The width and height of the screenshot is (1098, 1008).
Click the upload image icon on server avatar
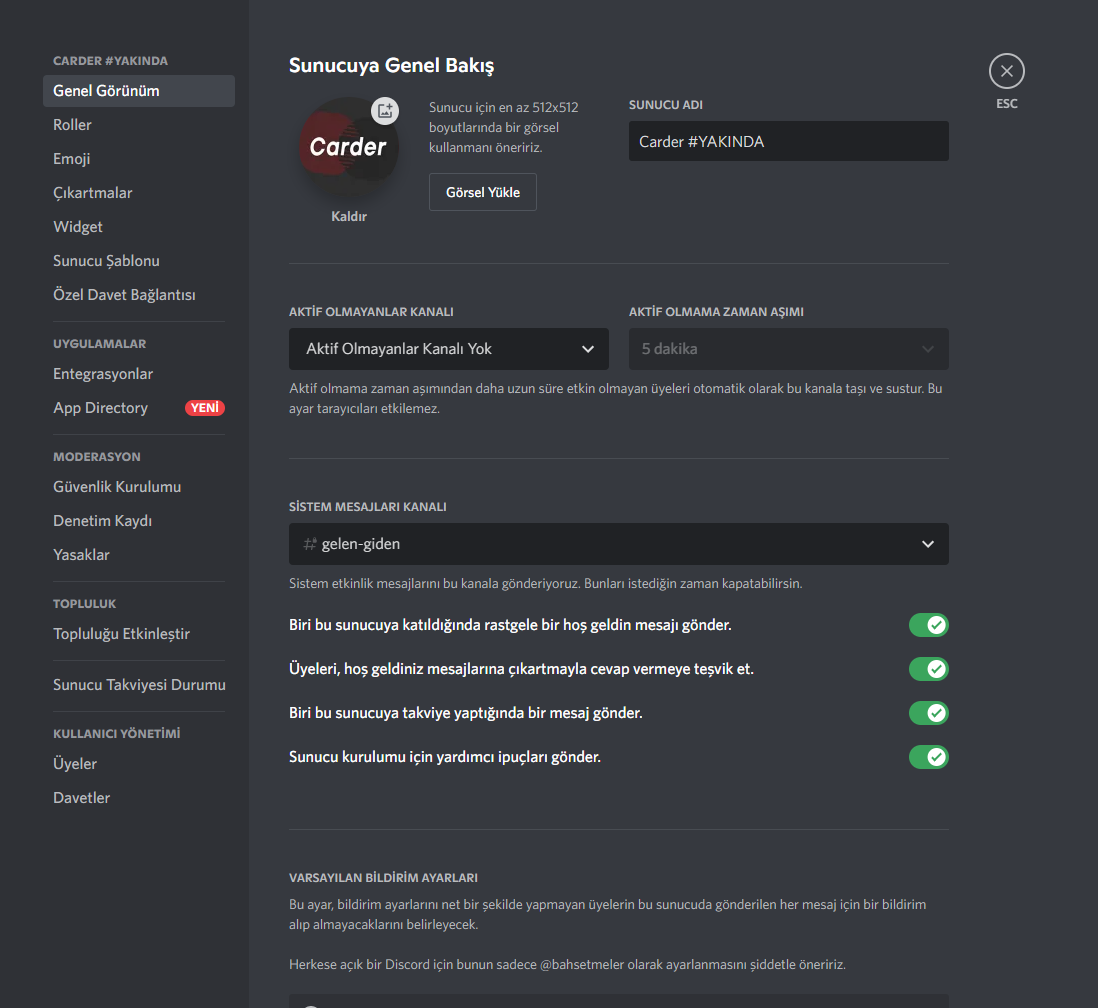point(385,111)
